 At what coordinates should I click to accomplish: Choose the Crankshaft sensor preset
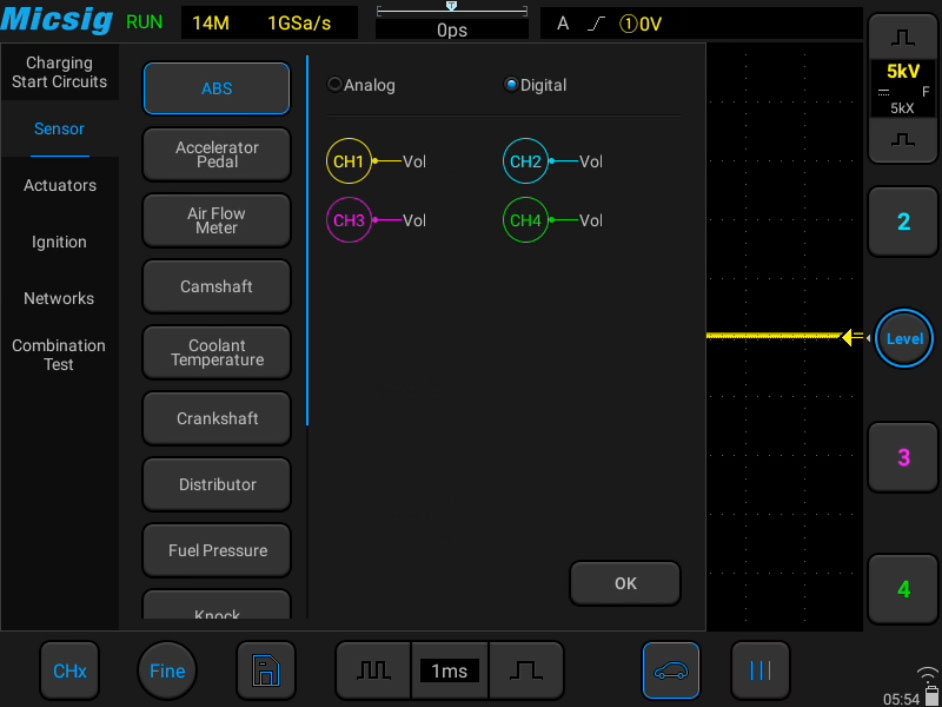pos(217,418)
